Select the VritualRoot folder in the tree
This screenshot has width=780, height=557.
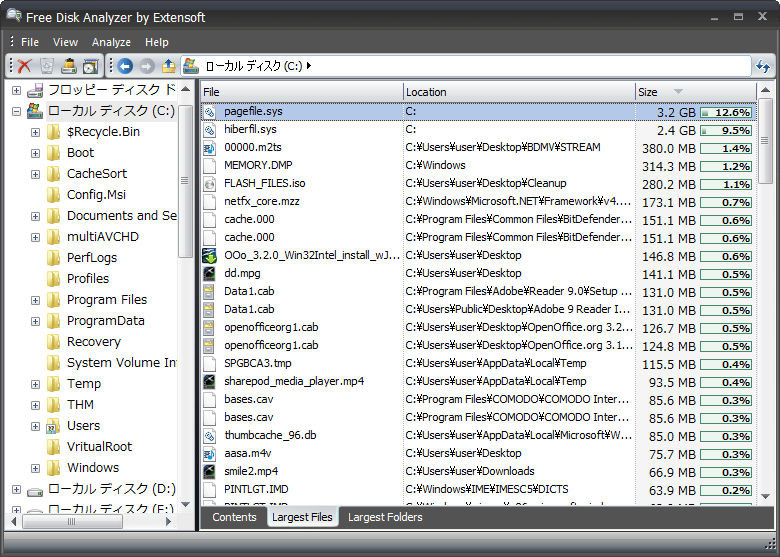coord(99,447)
